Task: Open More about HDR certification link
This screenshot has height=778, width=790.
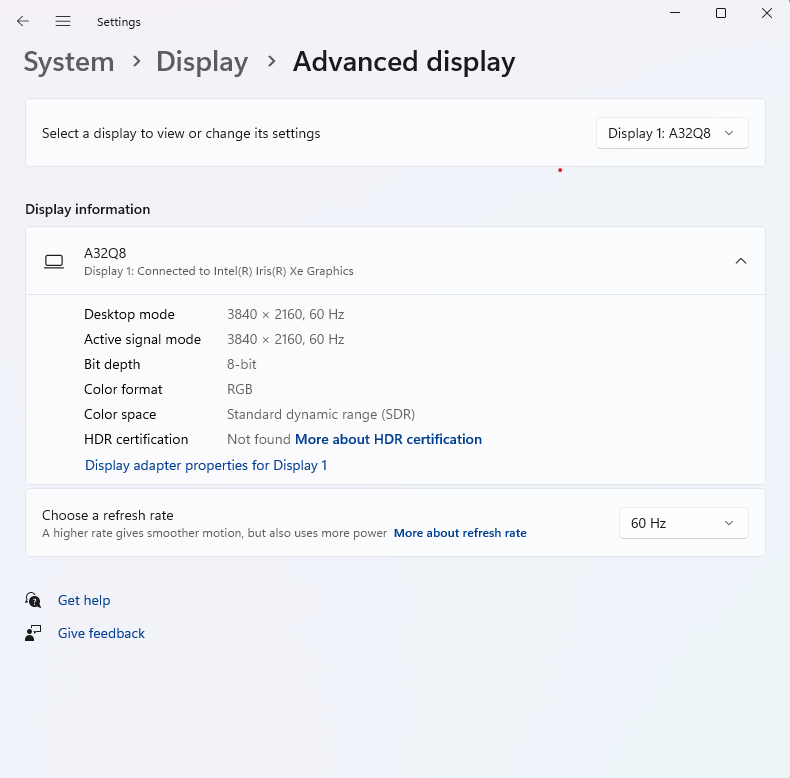Action: point(388,439)
